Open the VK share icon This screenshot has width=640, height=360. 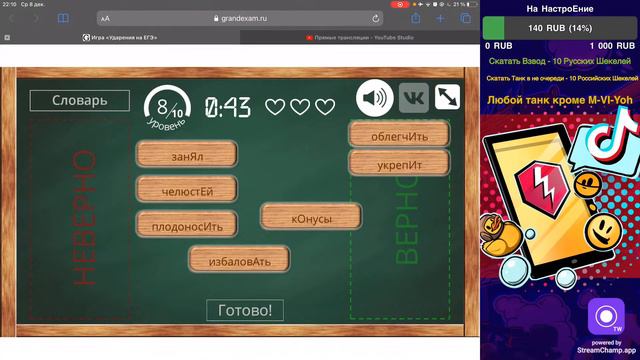[x=413, y=98]
